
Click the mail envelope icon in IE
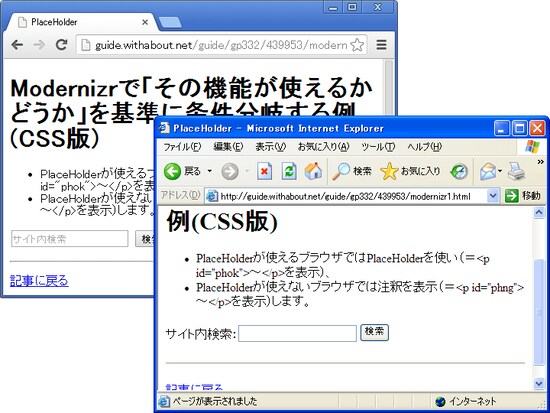(x=488, y=172)
